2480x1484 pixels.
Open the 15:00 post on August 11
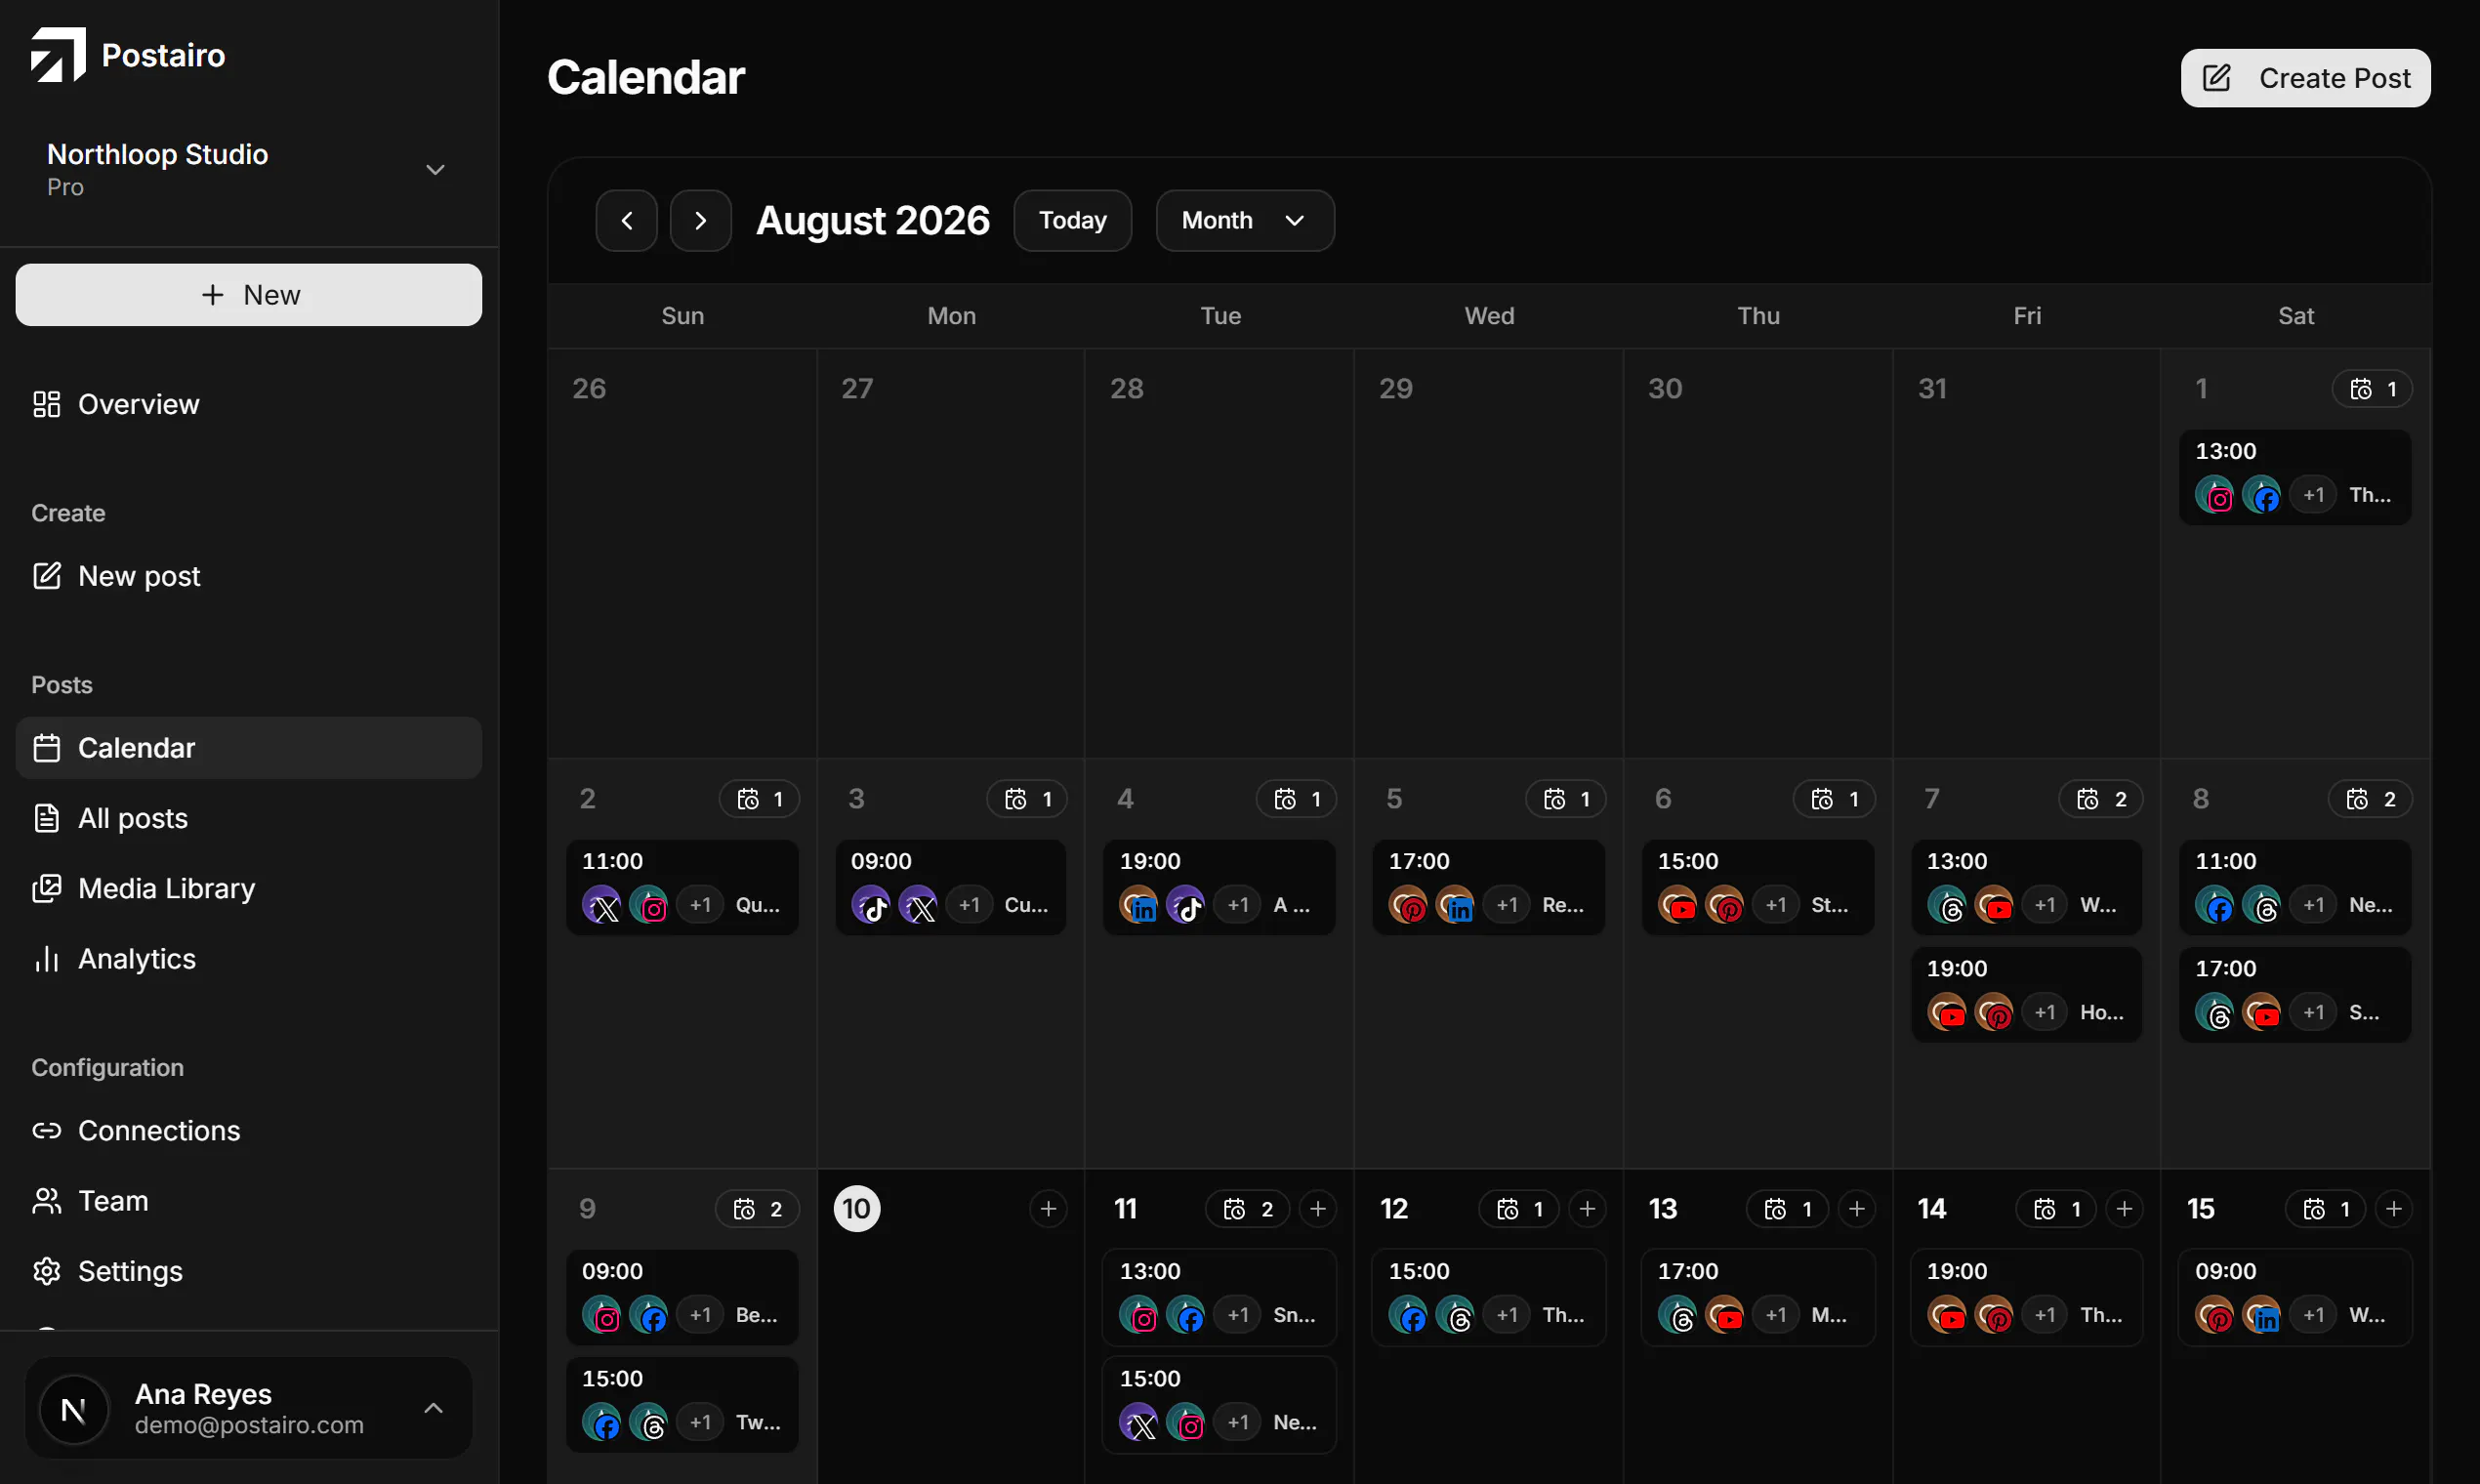coord(1219,1405)
